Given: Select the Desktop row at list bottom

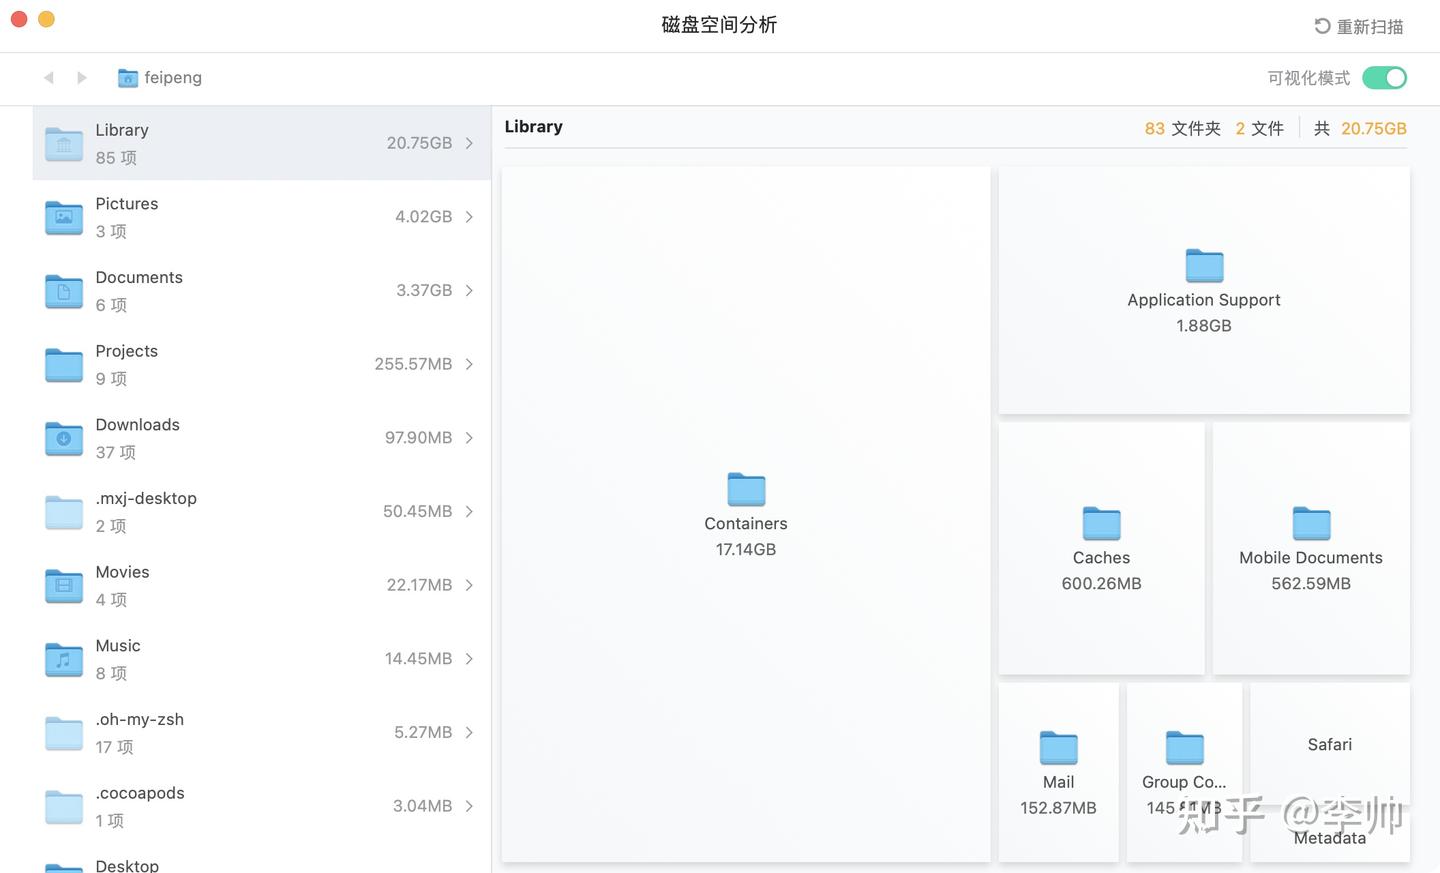Looking at the screenshot, I should pos(262,864).
